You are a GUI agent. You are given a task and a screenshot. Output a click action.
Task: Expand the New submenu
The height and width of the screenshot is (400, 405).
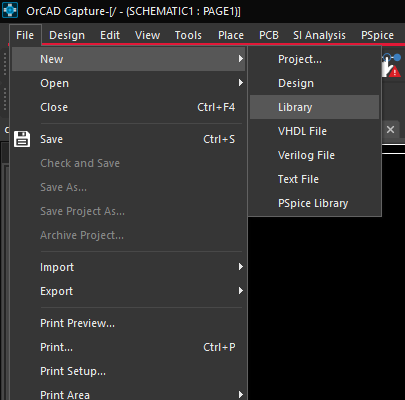[128, 59]
